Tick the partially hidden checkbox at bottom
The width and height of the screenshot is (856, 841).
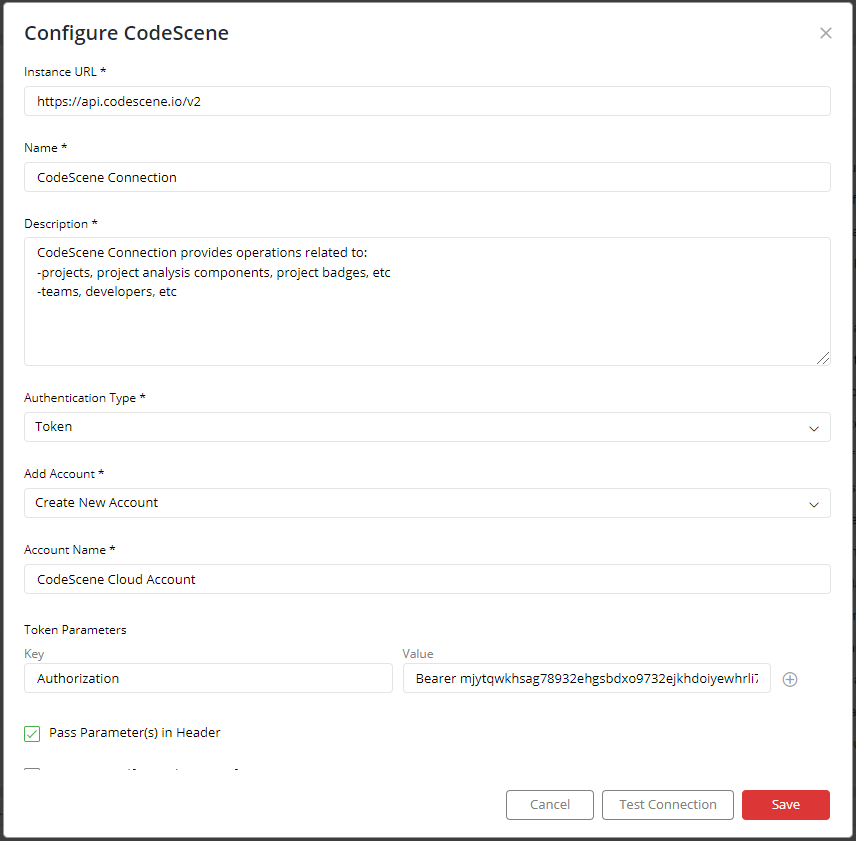[32, 769]
